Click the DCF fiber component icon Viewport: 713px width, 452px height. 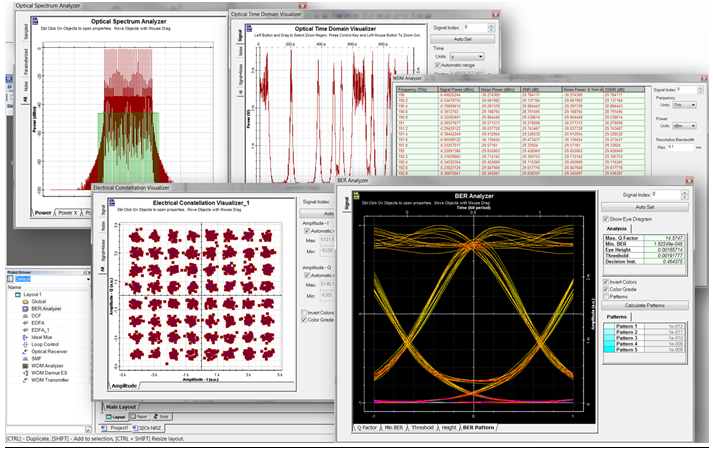pos(25,316)
